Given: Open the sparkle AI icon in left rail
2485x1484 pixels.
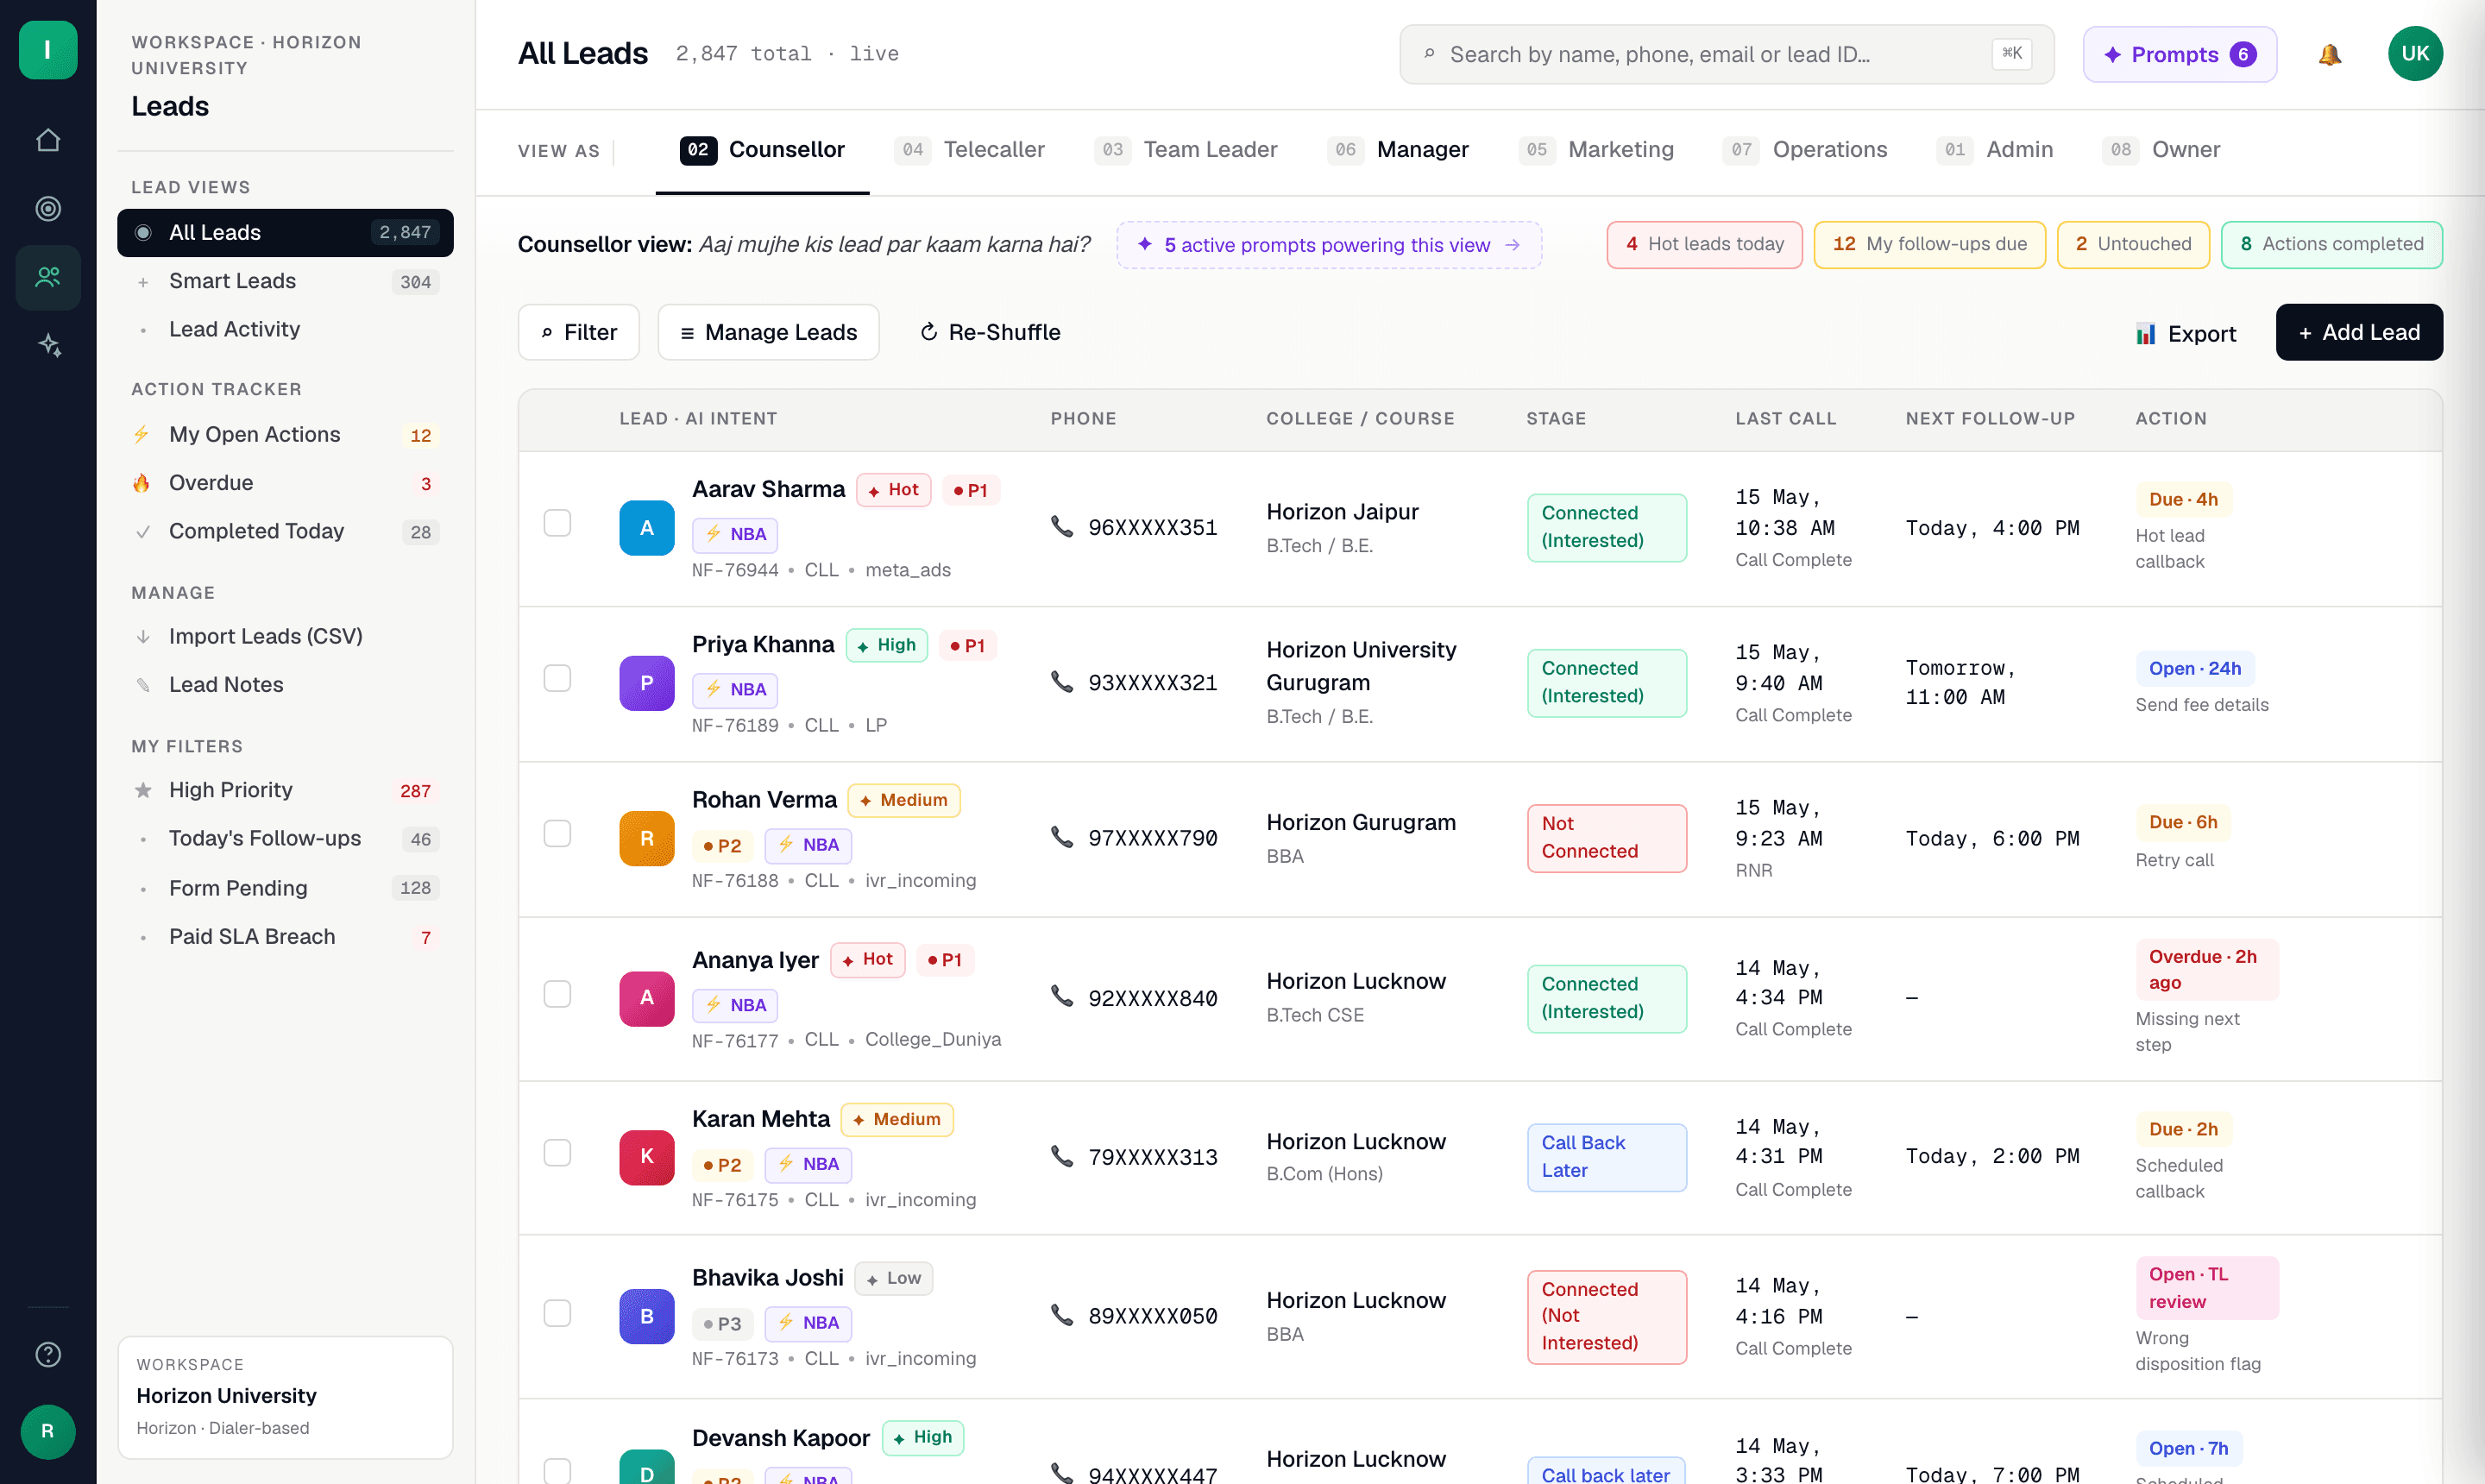Looking at the screenshot, I should (x=48, y=345).
